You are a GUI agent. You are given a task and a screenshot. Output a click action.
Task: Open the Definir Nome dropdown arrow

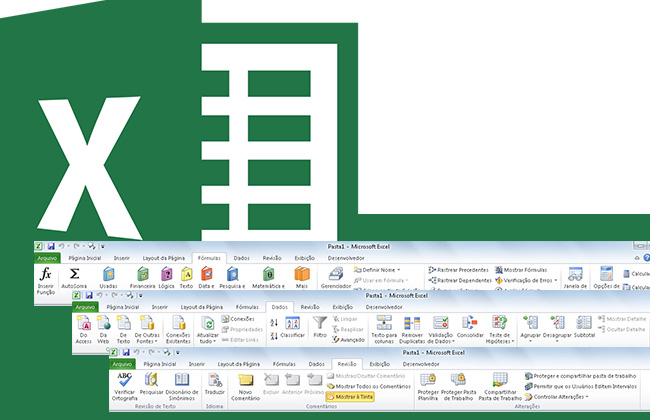click(399, 270)
